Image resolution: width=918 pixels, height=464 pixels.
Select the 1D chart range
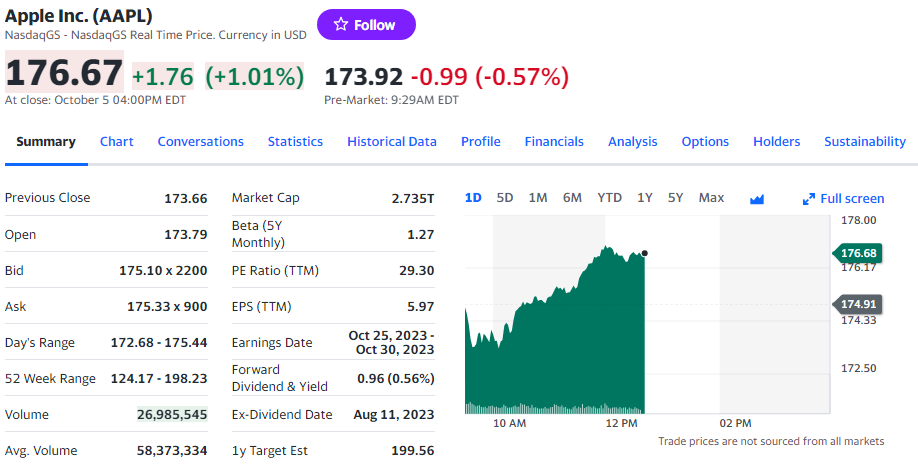[x=473, y=198]
